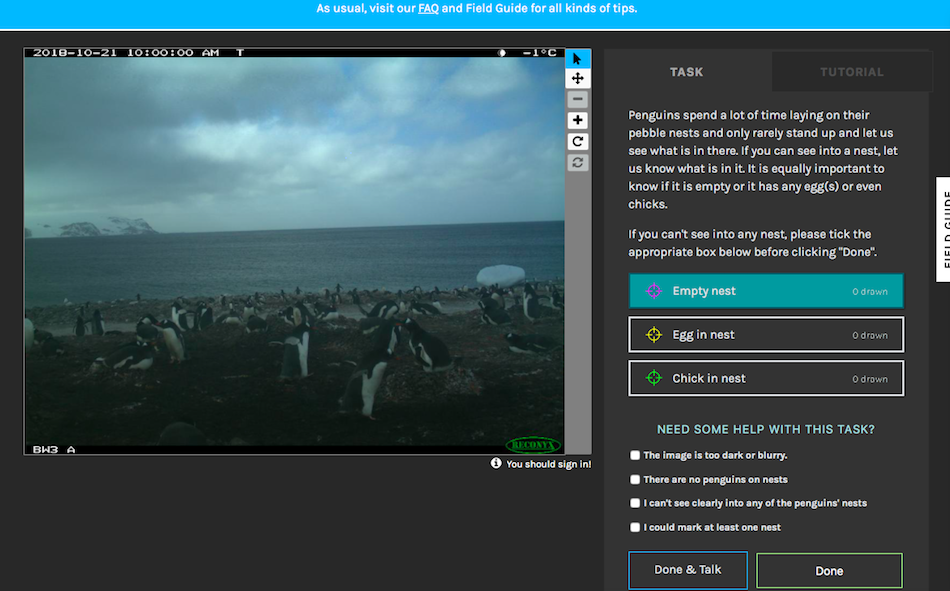Screen dimensions: 950x591
Task: Tick 'There are no penguins on nests'
Action: (635, 479)
